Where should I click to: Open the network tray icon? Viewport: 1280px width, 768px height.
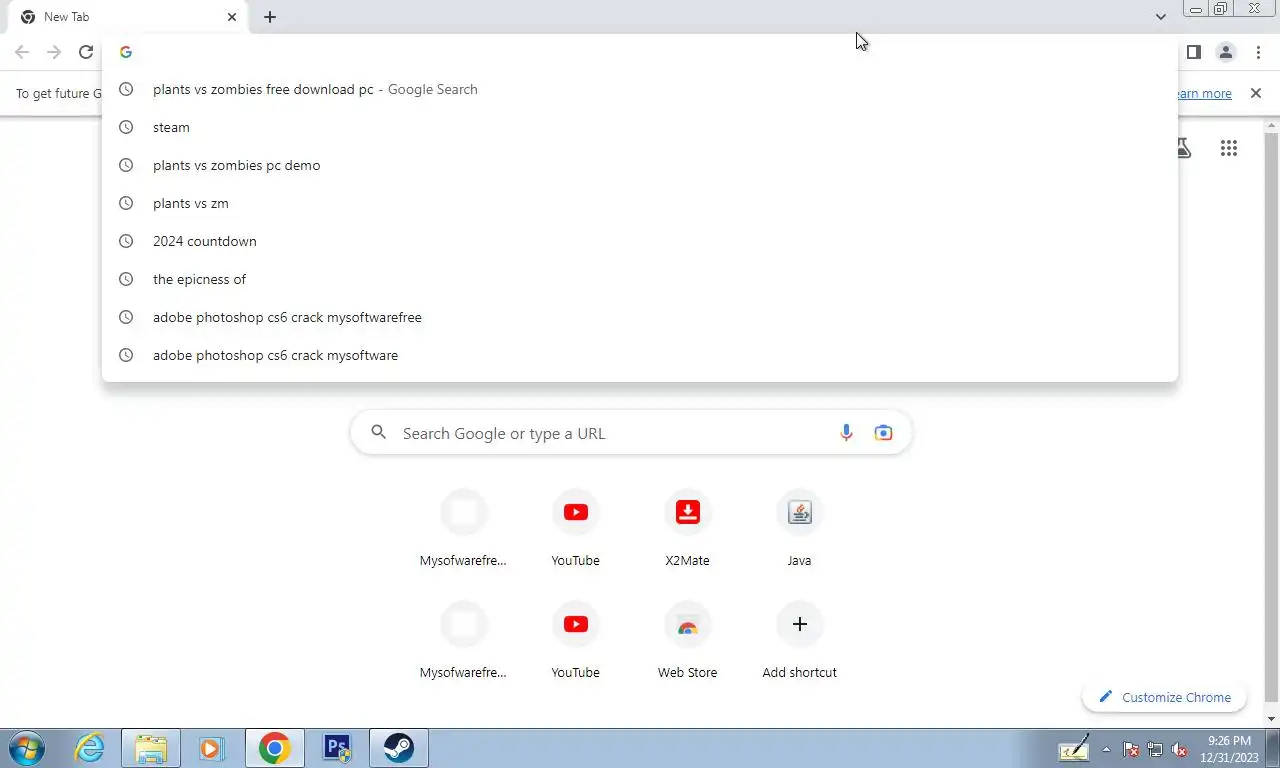[1155, 749]
